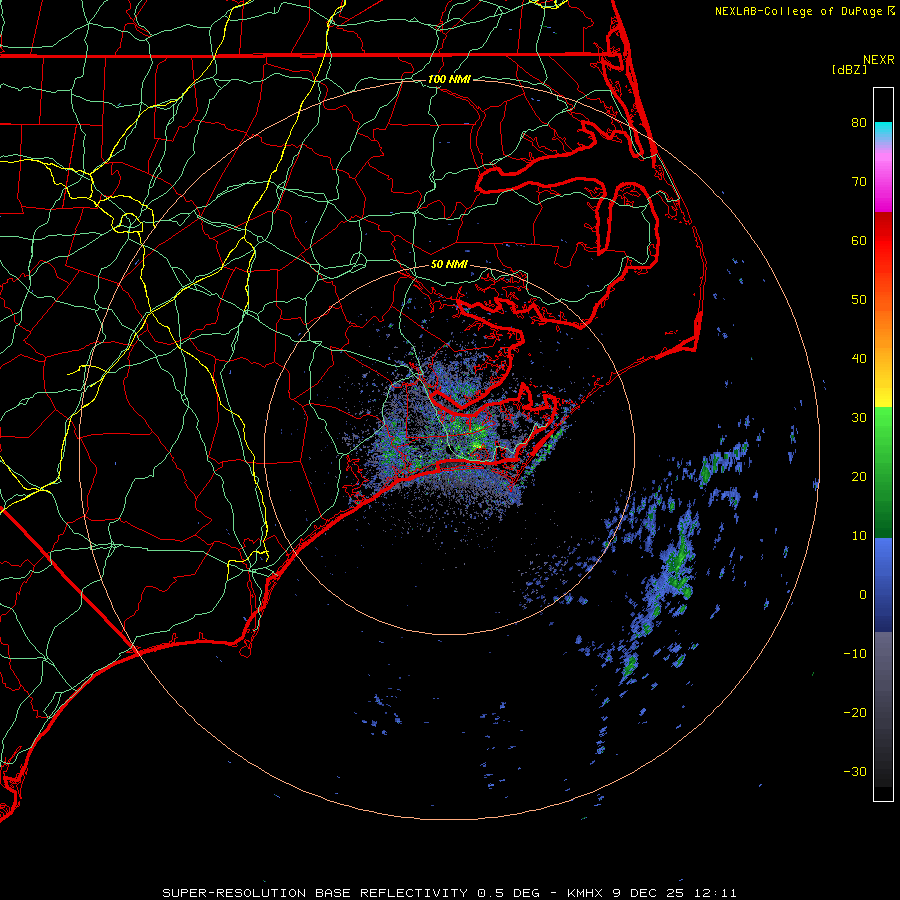Click the -30 value on the dBZ scale
Screen dimensions: 900x900
click(855, 772)
